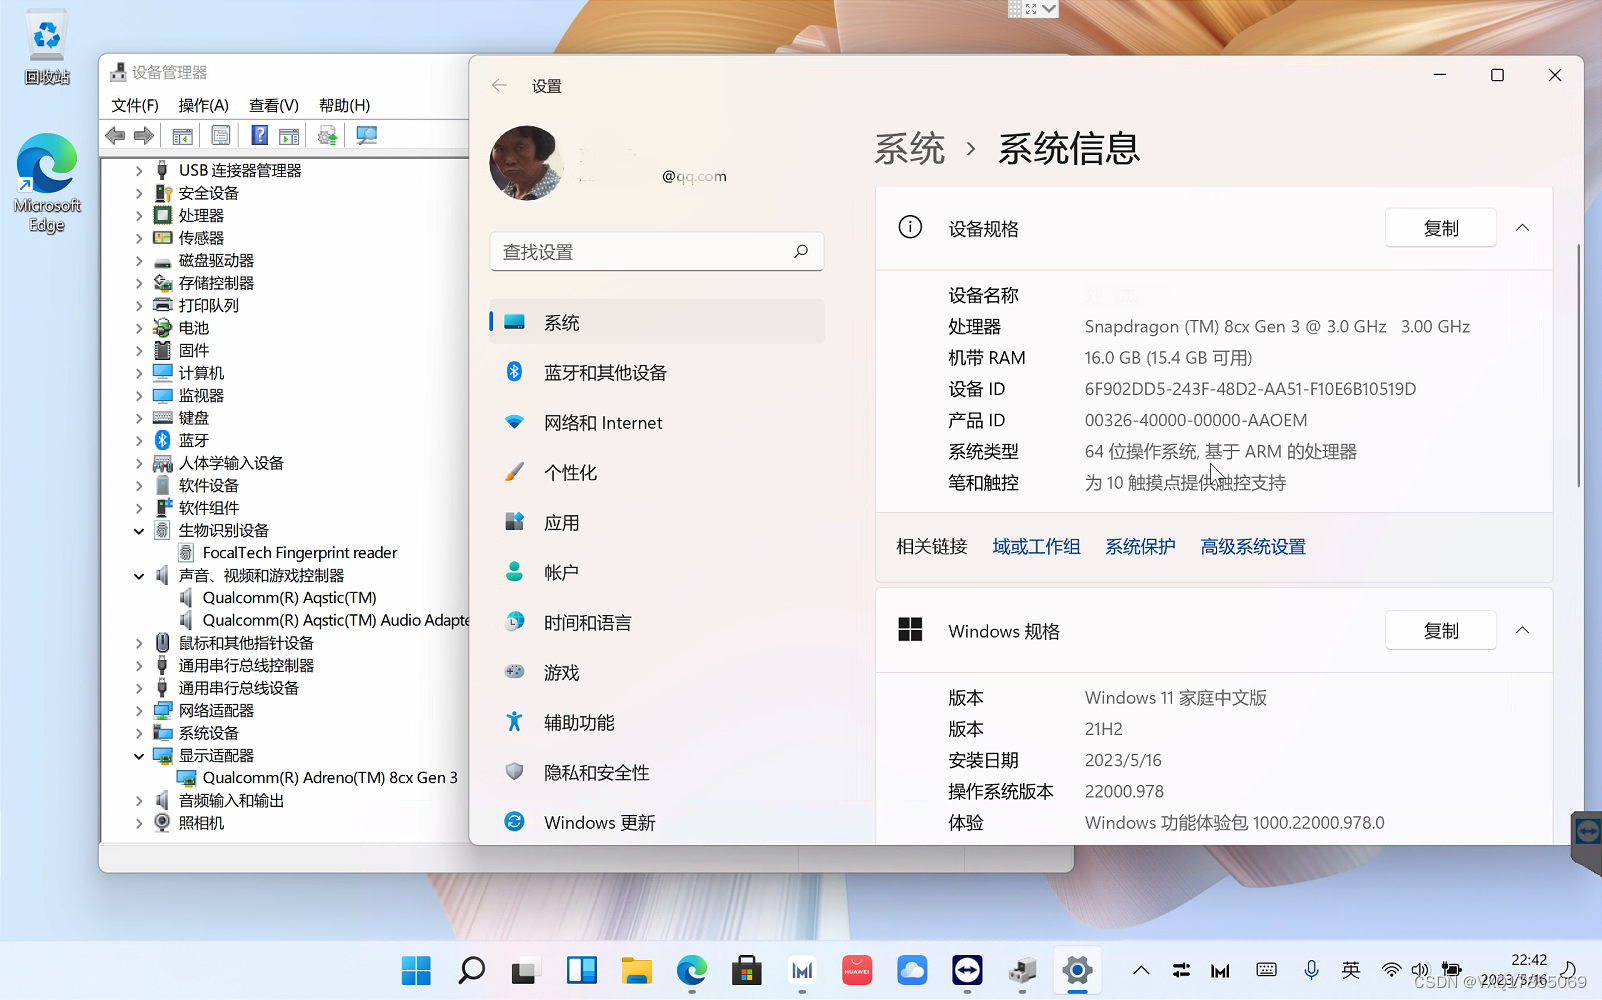Viewport: 1602px width, 1000px height.
Task: Open 个性化 settings from sidebar
Action: (x=572, y=472)
